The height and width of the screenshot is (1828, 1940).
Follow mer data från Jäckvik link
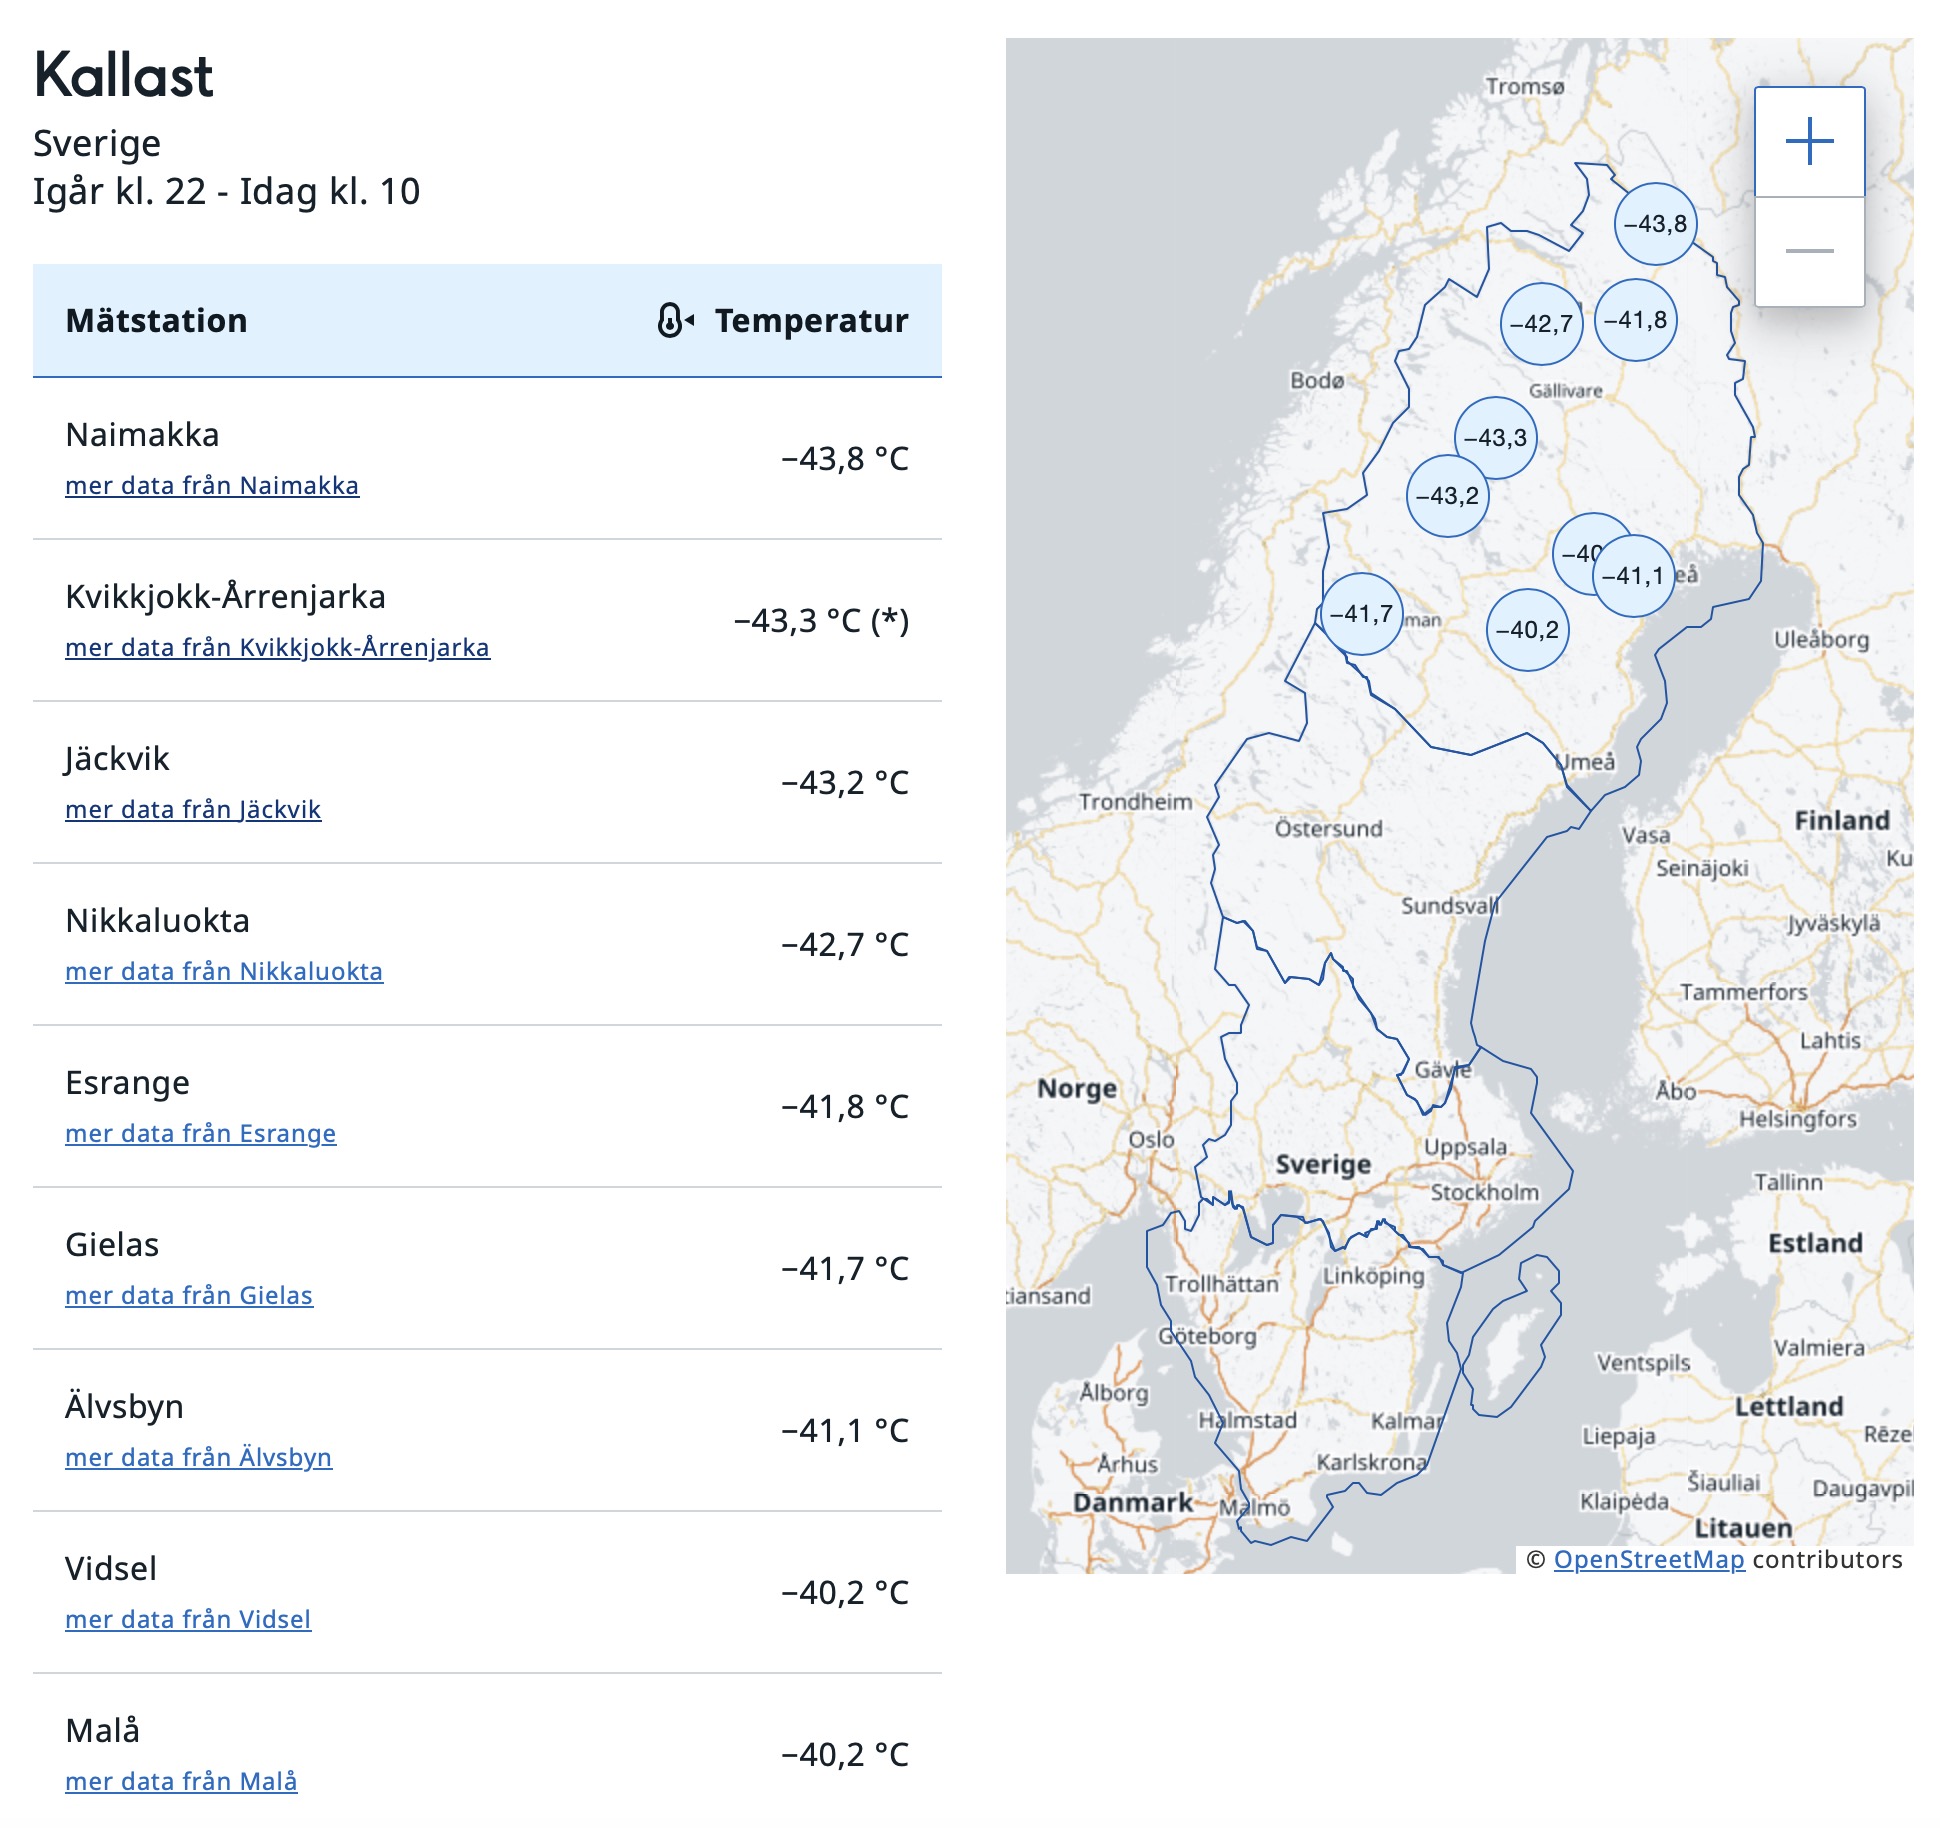click(193, 810)
